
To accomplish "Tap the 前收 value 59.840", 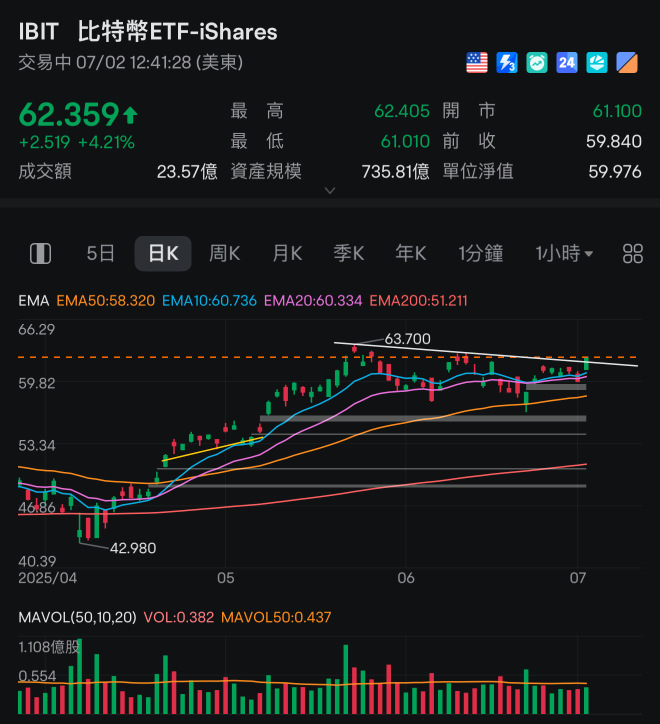I will [614, 141].
